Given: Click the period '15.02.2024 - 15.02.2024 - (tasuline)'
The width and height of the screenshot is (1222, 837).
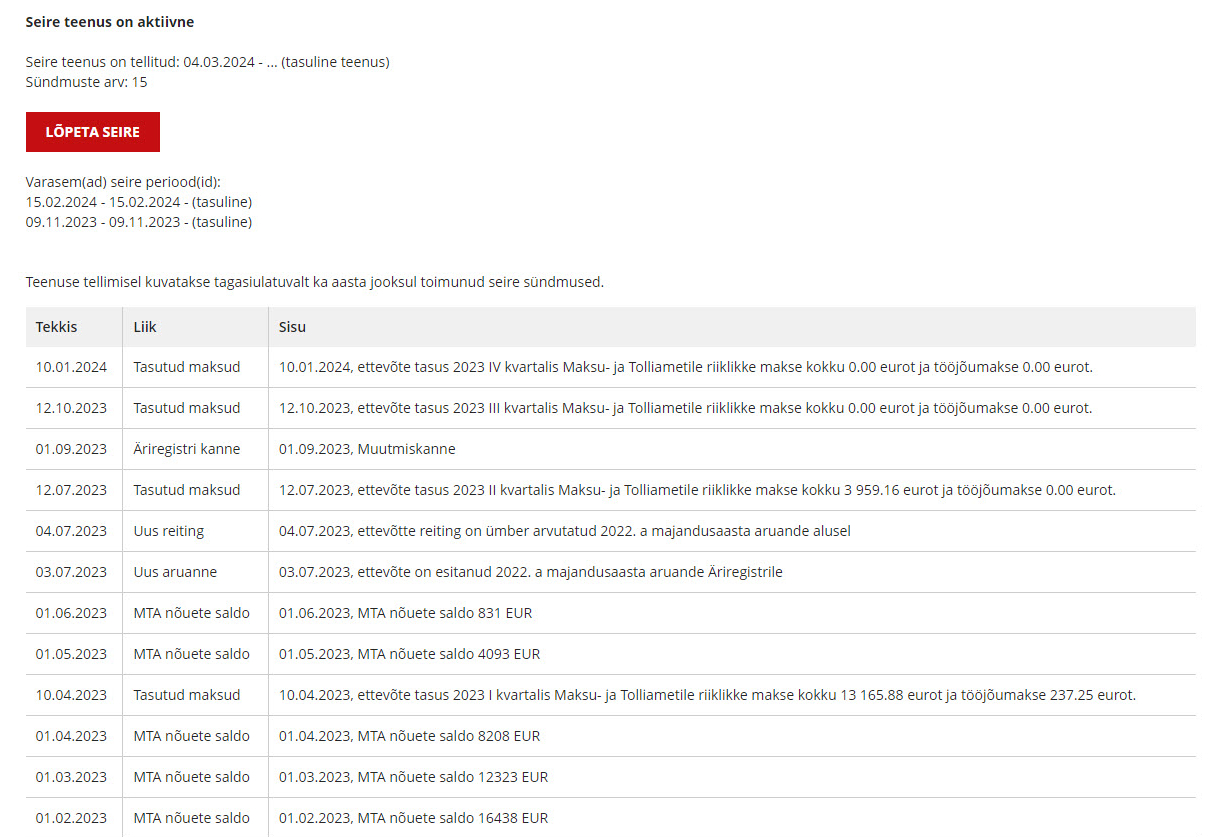Looking at the screenshot, I should (x=139, y=202).
